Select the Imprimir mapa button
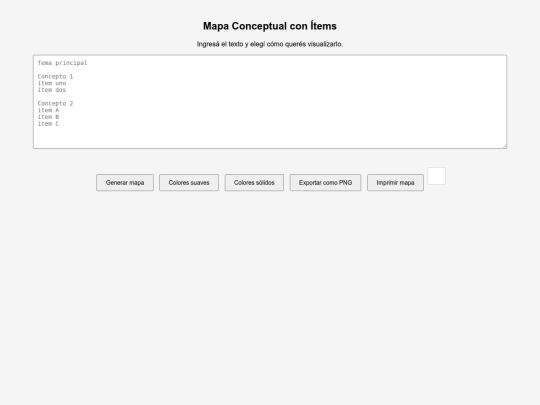This screenshot has height=405, width=540. click(x=395, y=183)
